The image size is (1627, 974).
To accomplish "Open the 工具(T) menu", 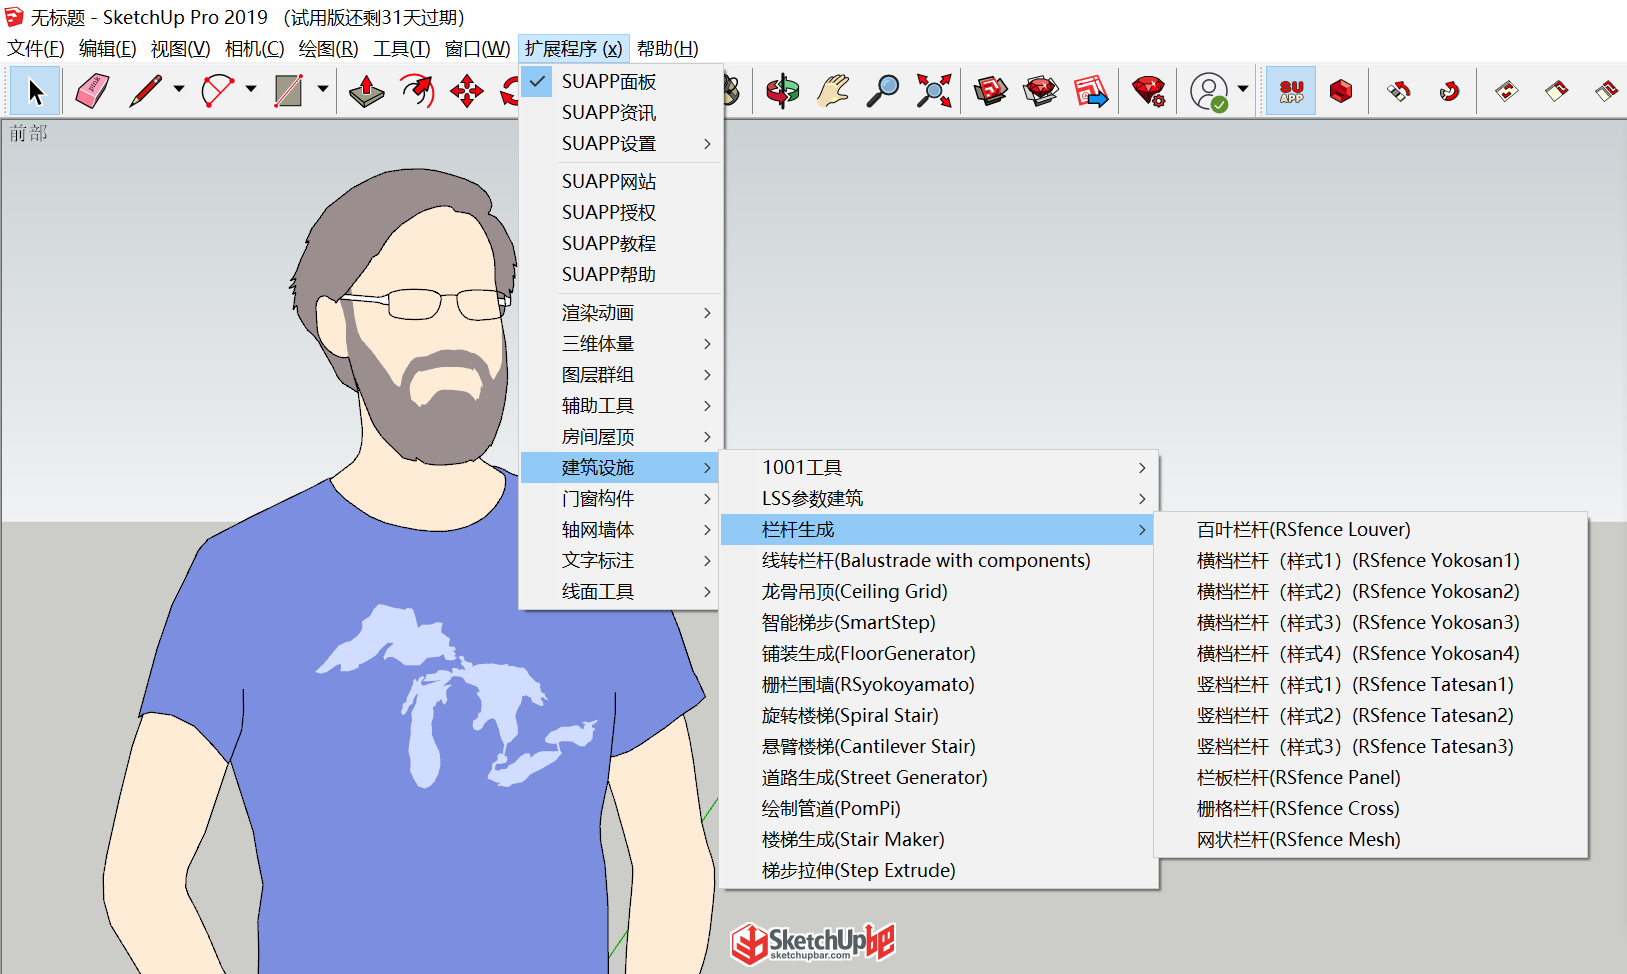I will [x=401, y=48].
